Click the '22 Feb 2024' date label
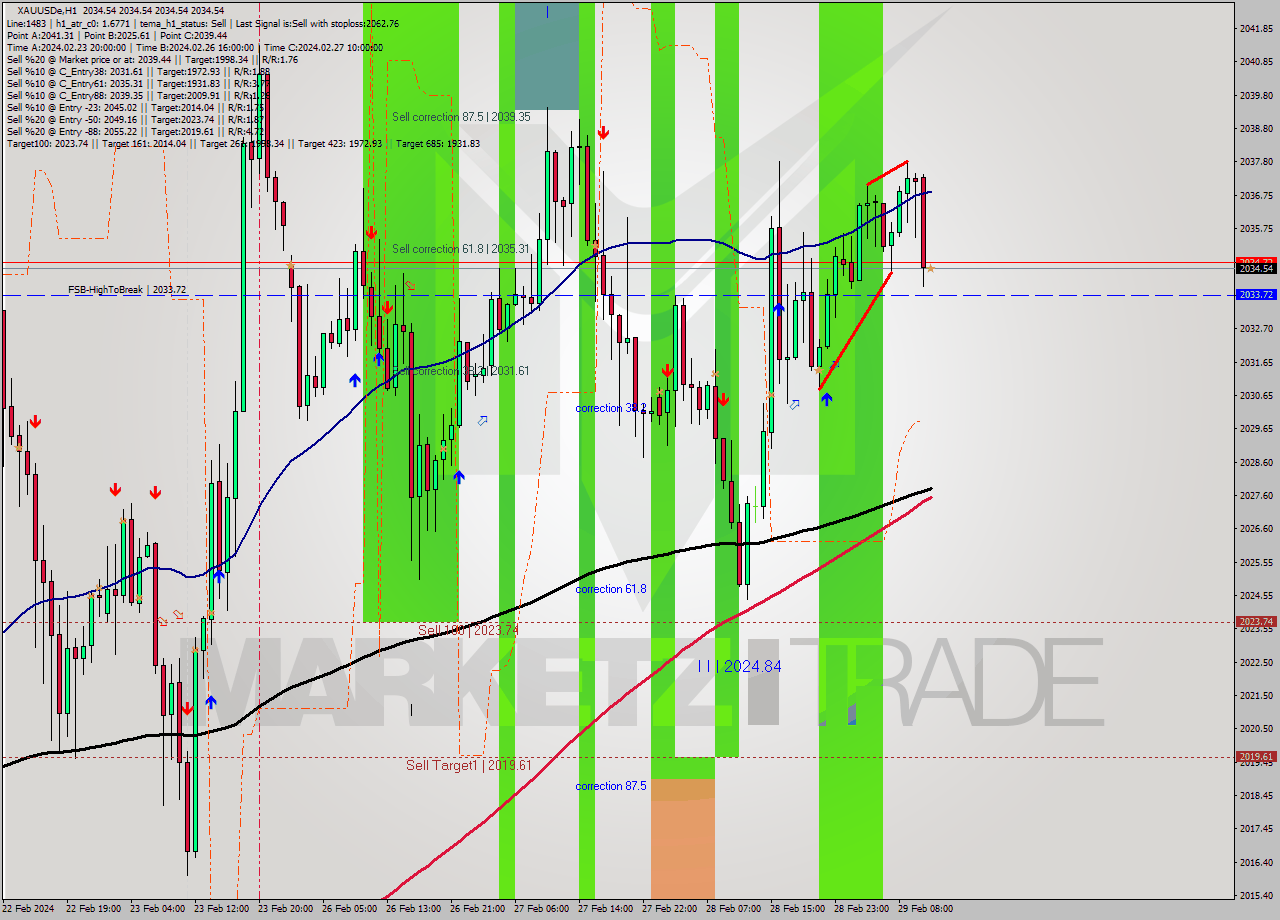The height and width of the screenshot is (920, 1280). coord(28,909)
